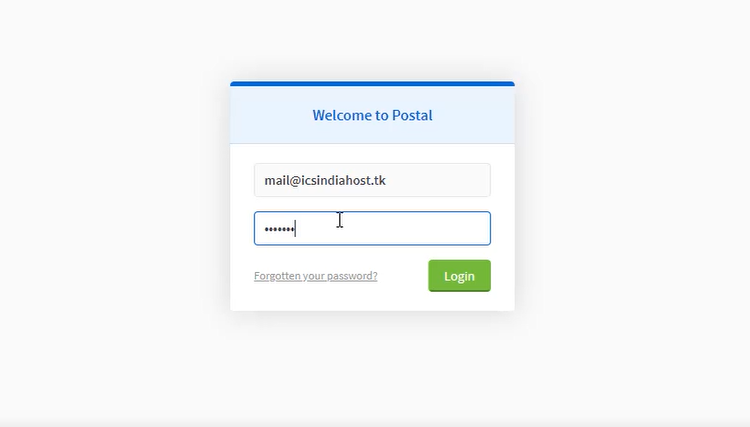Place cursor in mail@icsindiahost.tk text
This screenshot has height=427, width=750.
pos(325,180)
